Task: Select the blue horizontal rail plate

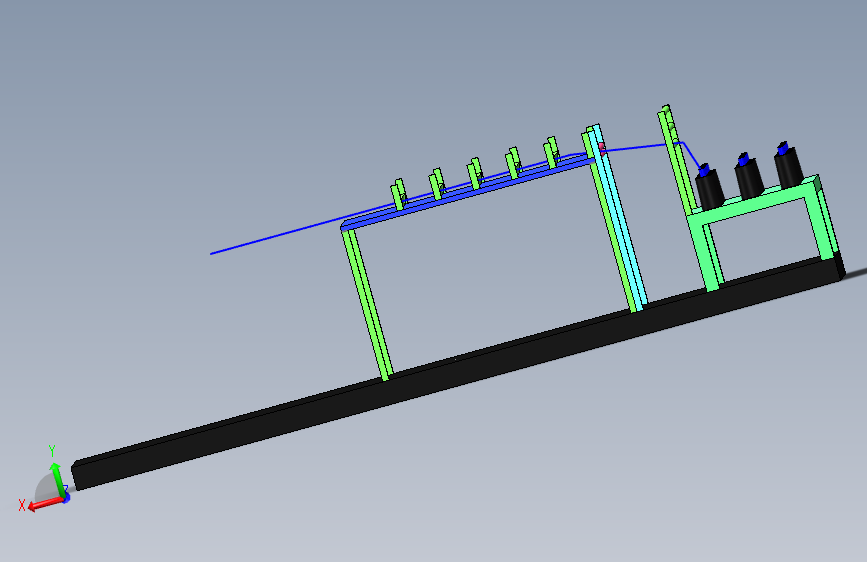Action: pyautogui.click(x=468, y=192)
